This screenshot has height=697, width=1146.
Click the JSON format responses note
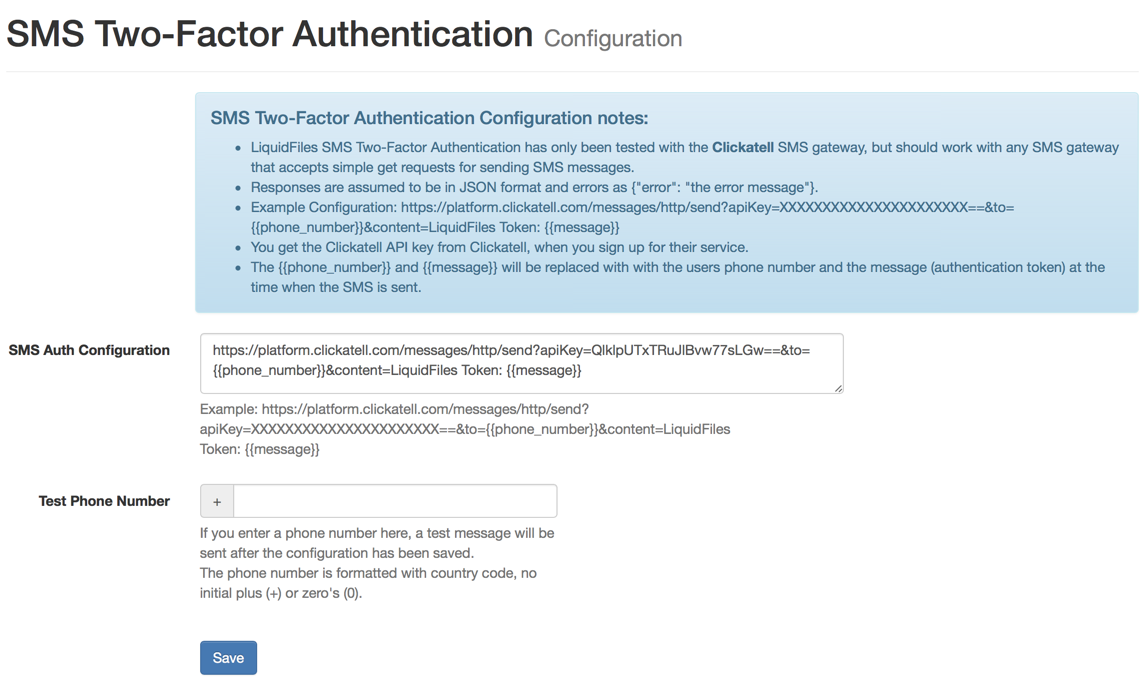tap(534, 187)
